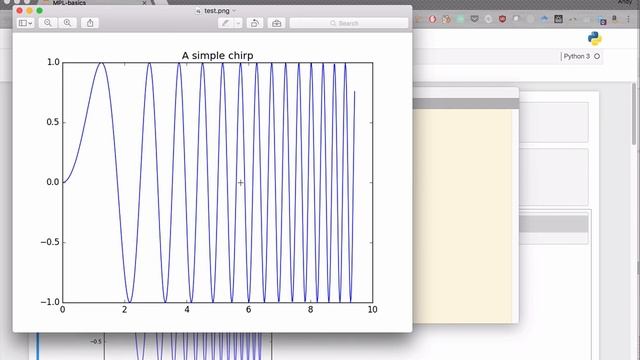The height and width of the screenshot is (360, 640).
Task: Click the Python 3 kernel label
Action: pyautogui.click(x=576, y=56)
